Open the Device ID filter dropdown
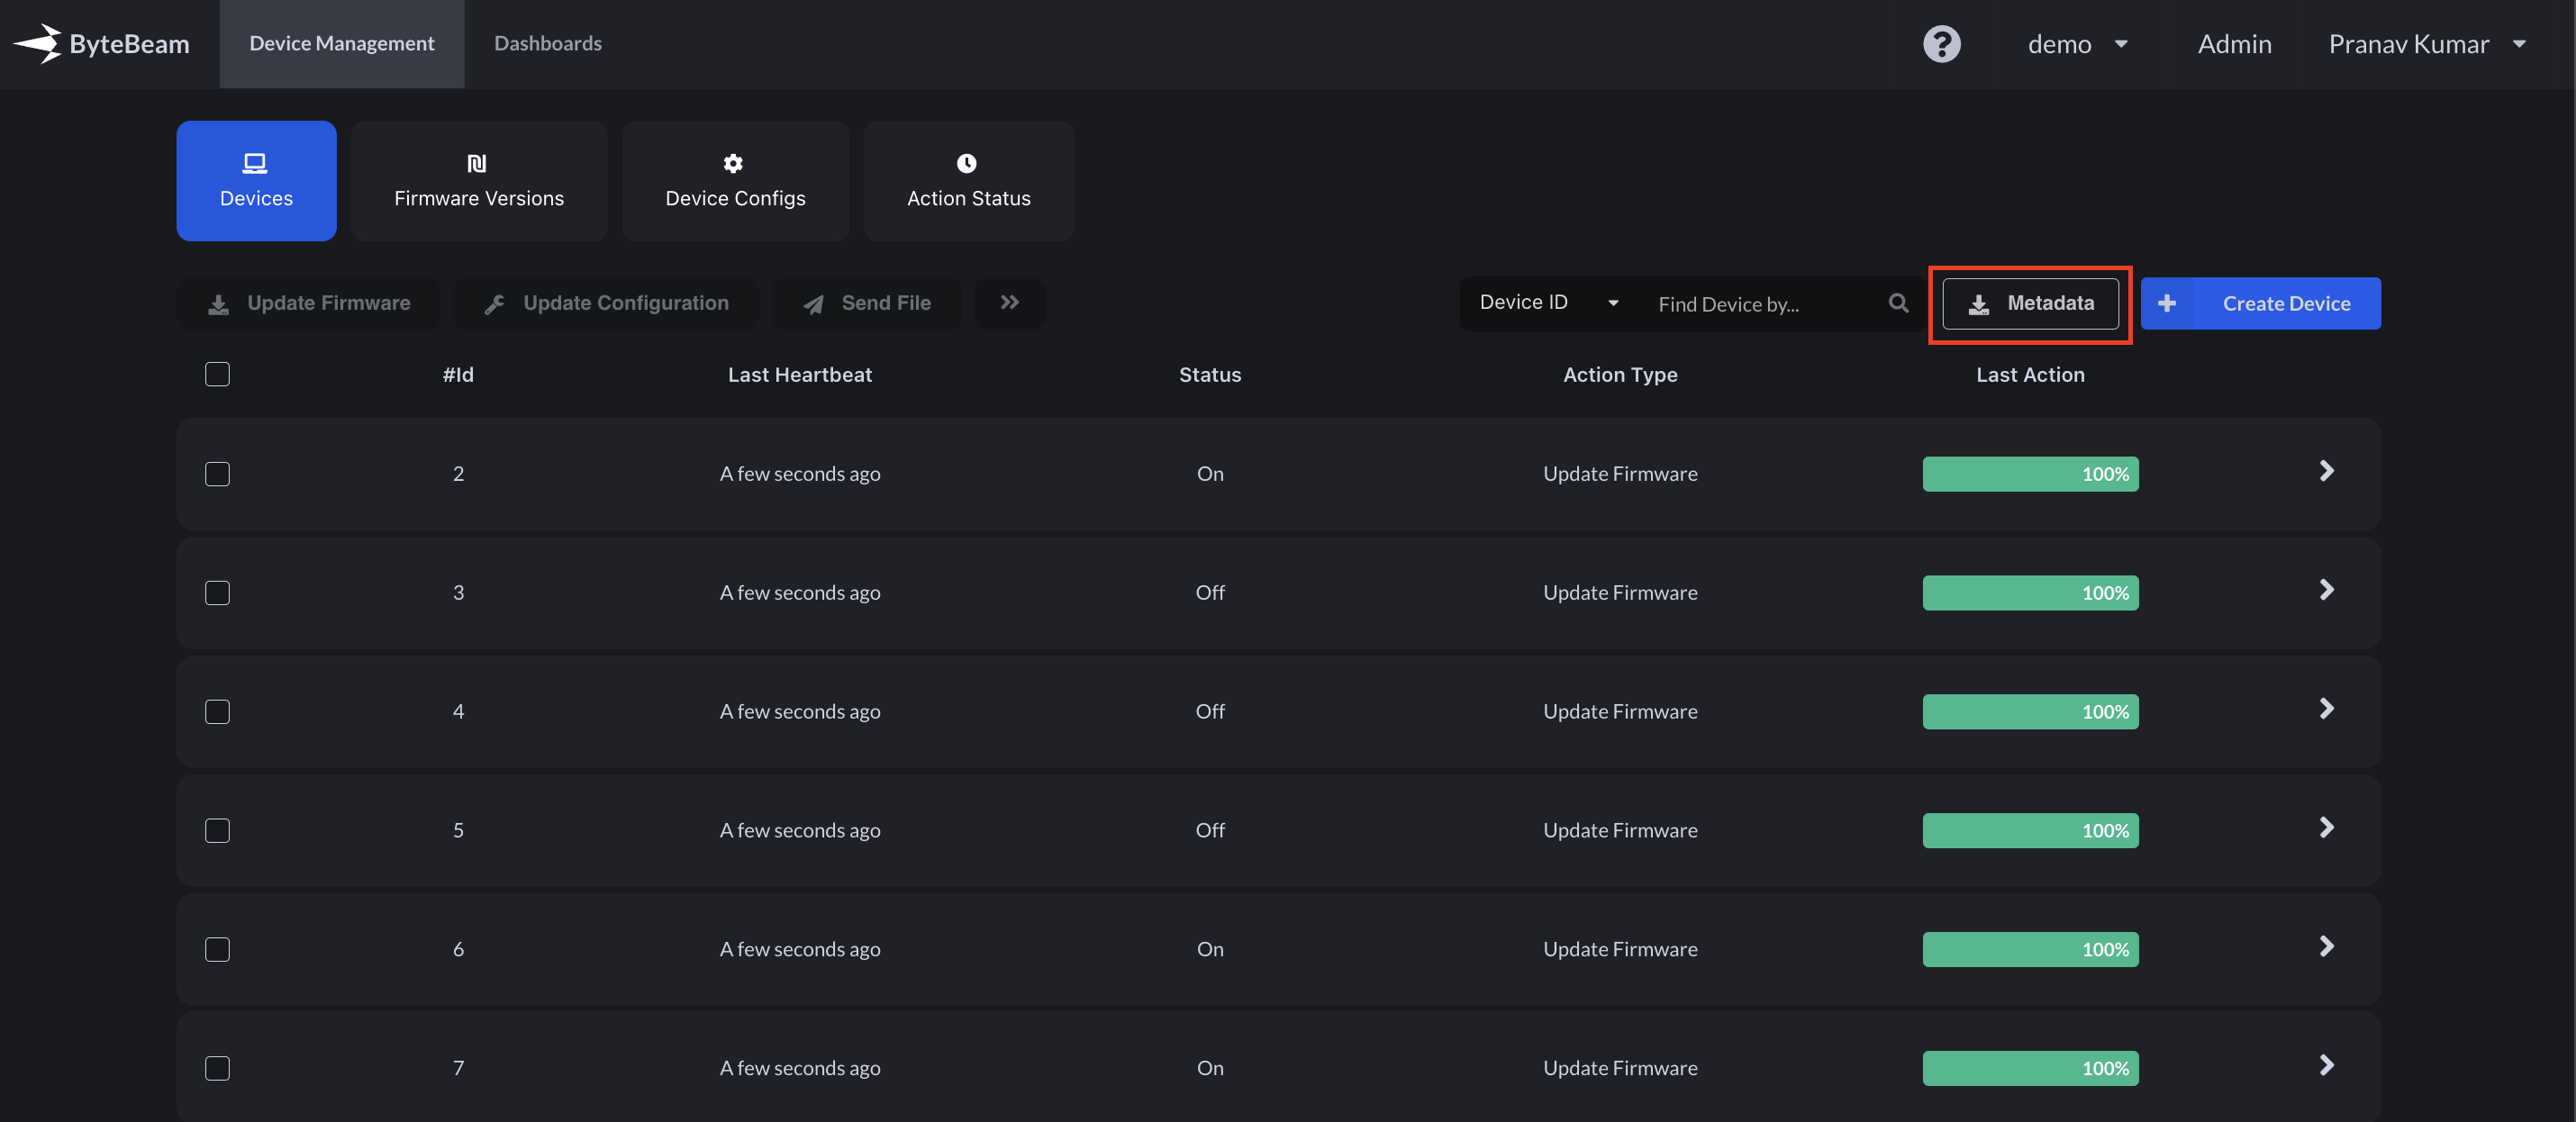 pyautogui.click(x=1548, y=303)
